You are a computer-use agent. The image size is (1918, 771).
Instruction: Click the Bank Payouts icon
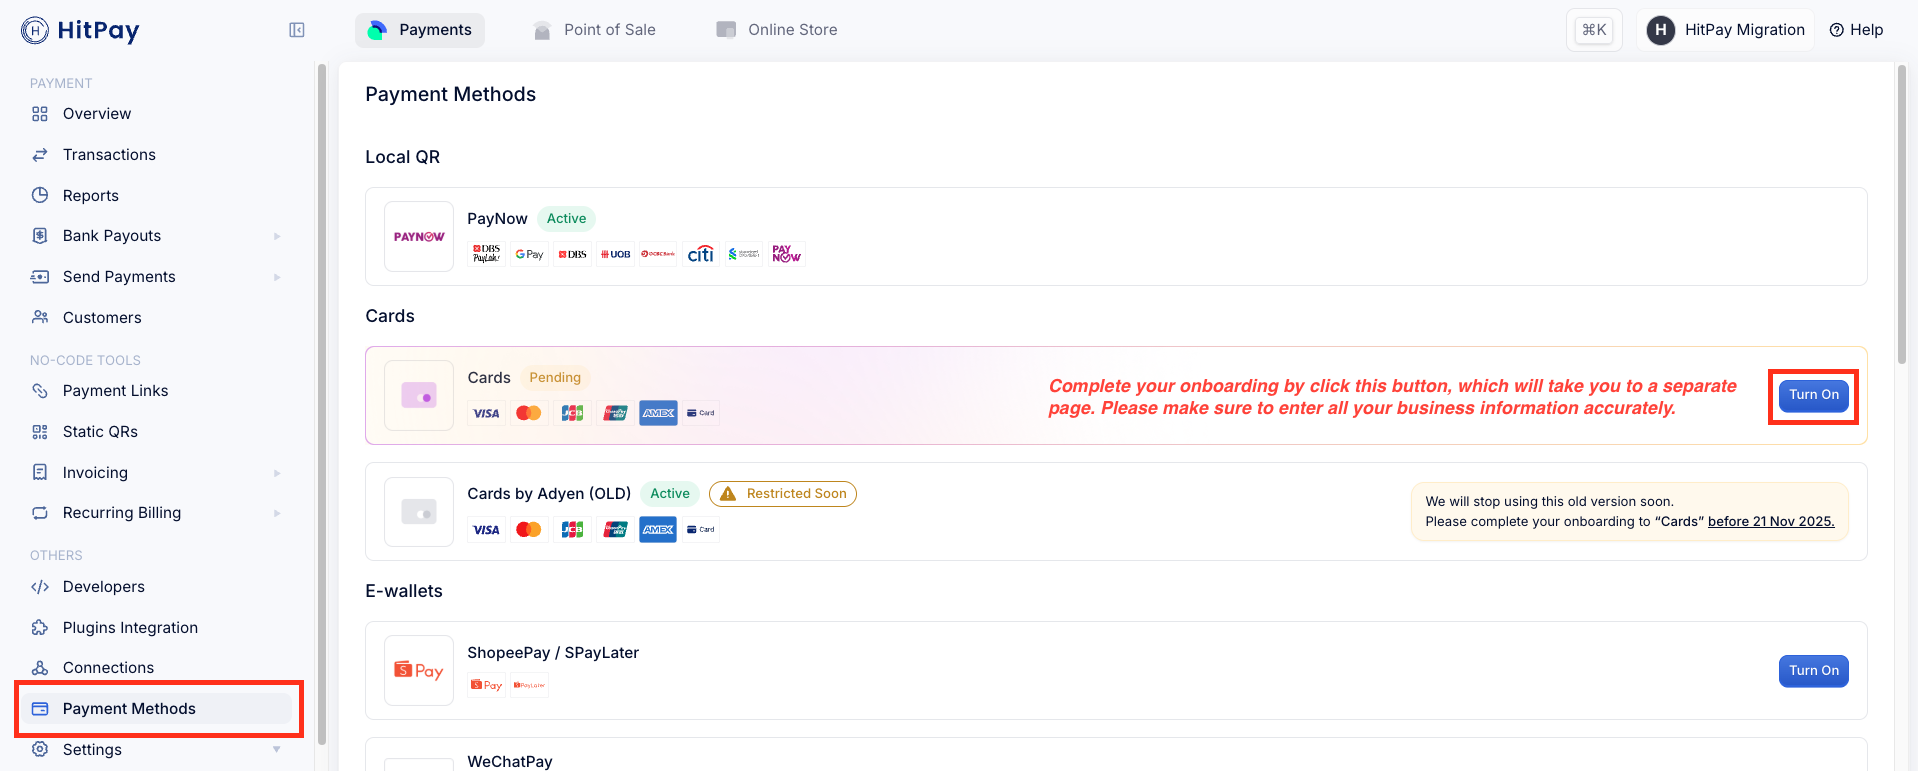[x=40, y=236]
